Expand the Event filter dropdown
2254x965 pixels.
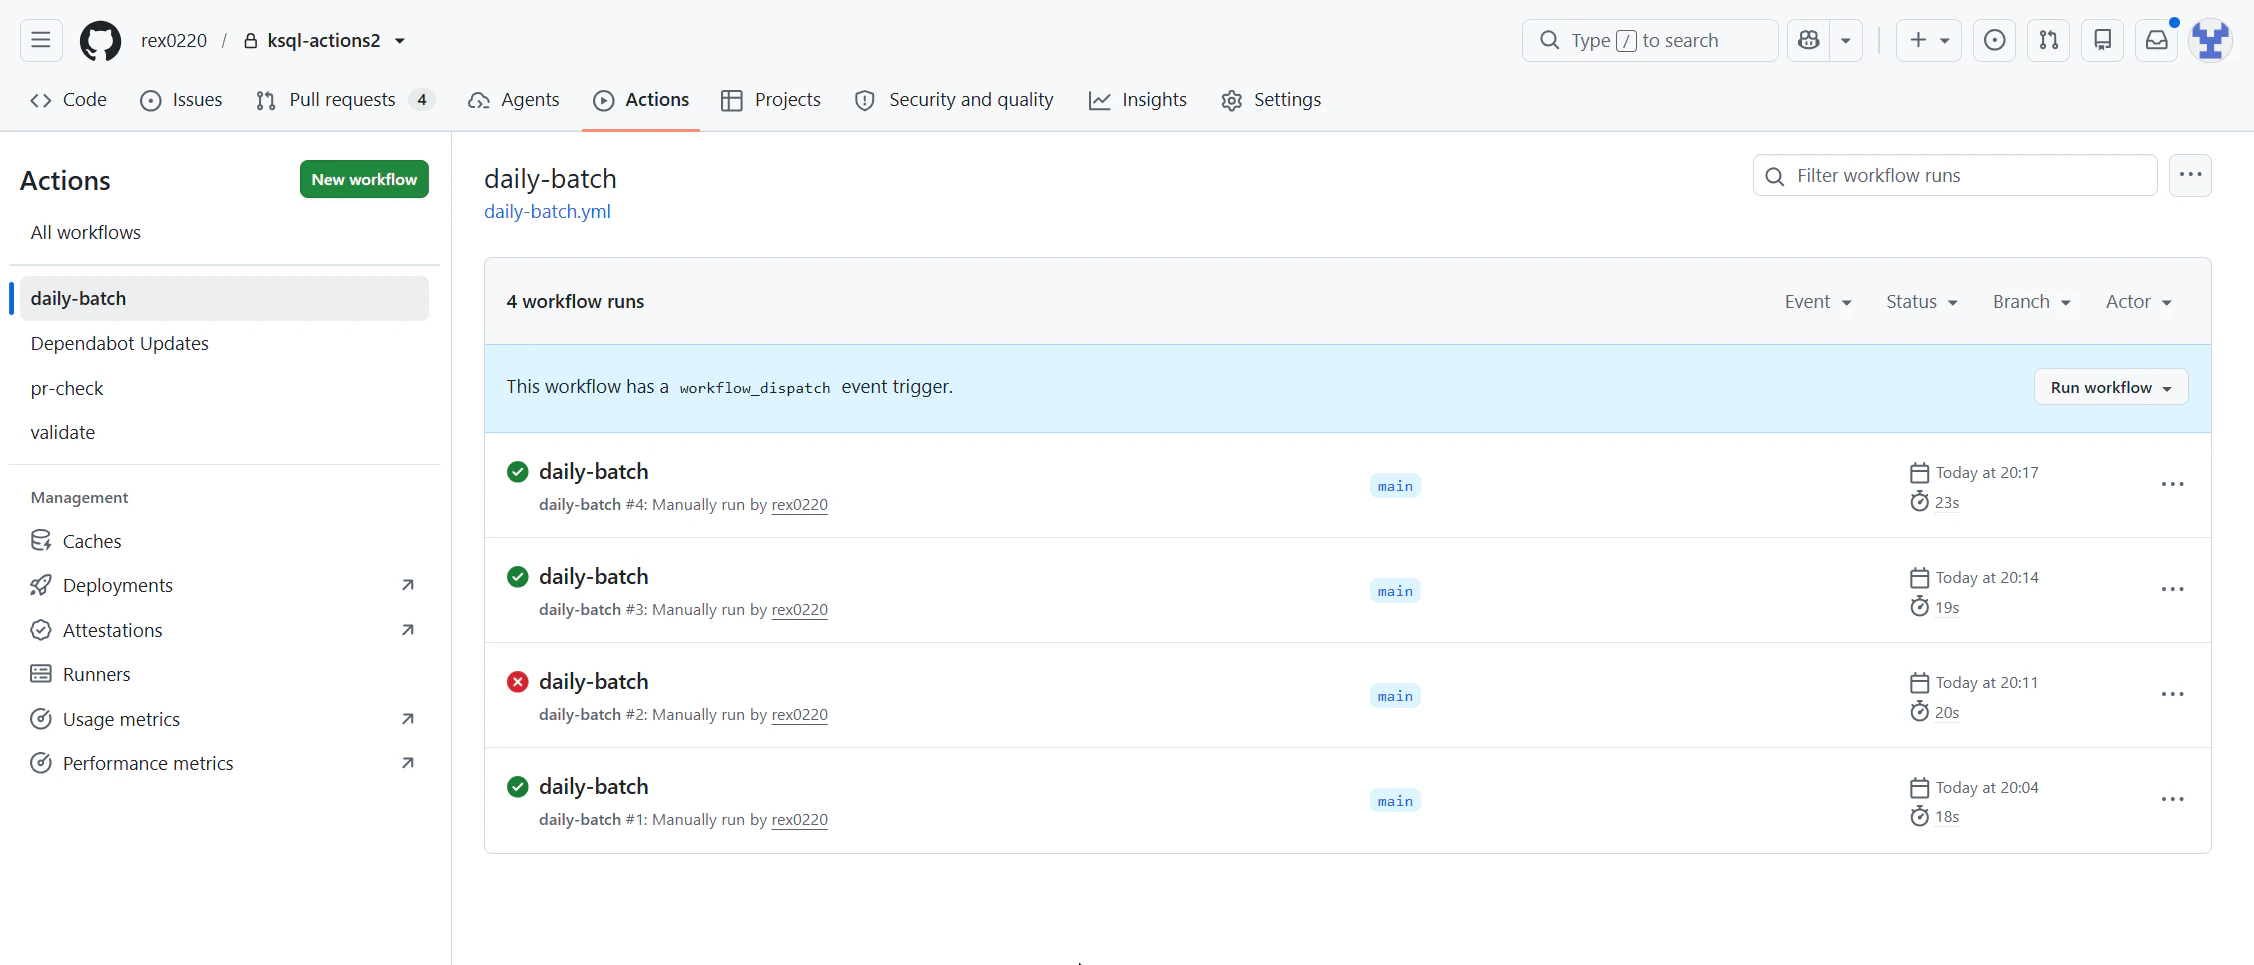point(1818,302)
